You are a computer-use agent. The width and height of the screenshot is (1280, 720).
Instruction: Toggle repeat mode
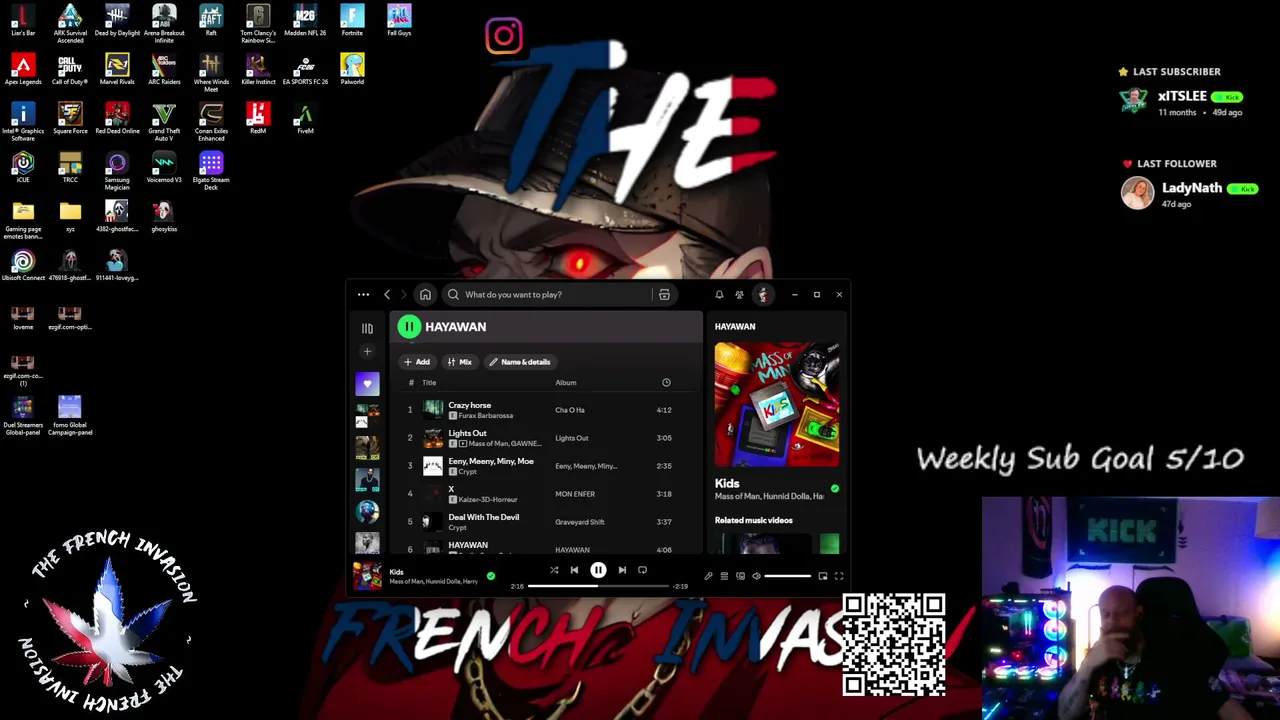point(642,570)
